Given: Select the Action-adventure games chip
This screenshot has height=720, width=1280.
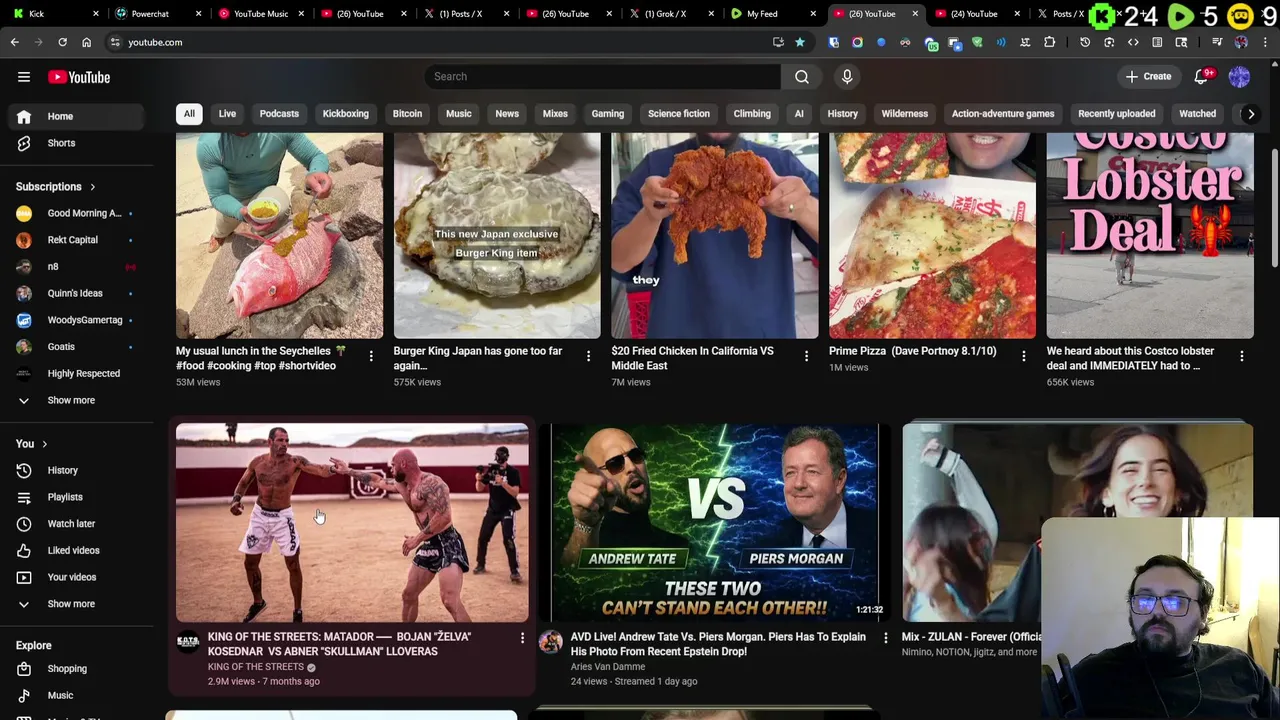Looking at the screenshot, I should 1003,114.
